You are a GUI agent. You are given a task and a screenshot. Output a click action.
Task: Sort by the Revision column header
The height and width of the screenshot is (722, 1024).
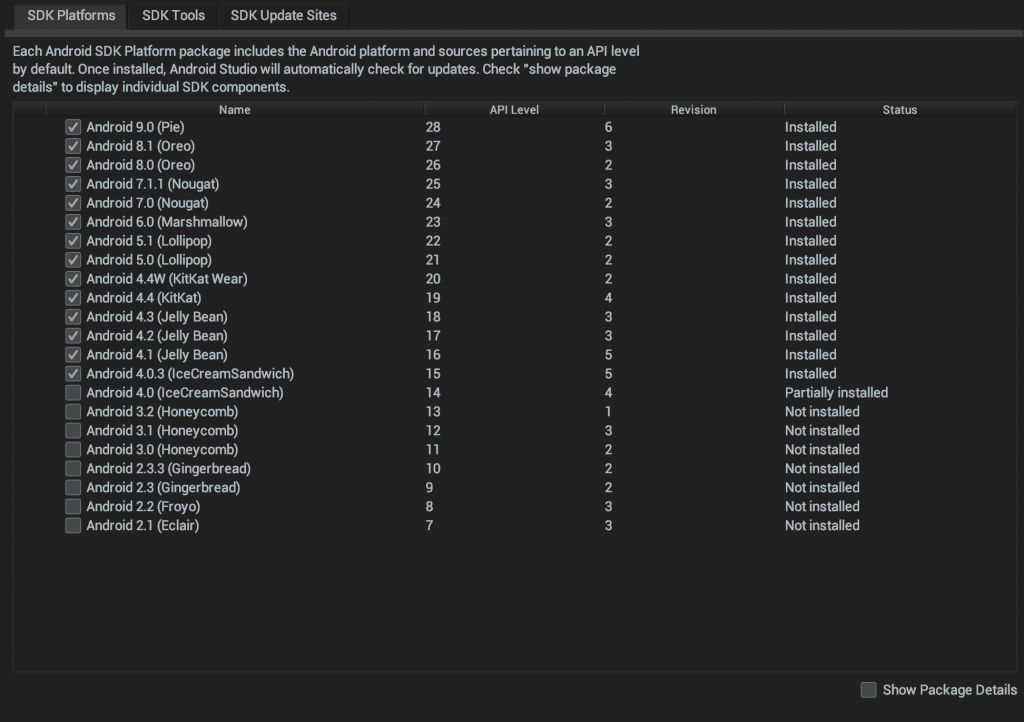tap(694, 110)
